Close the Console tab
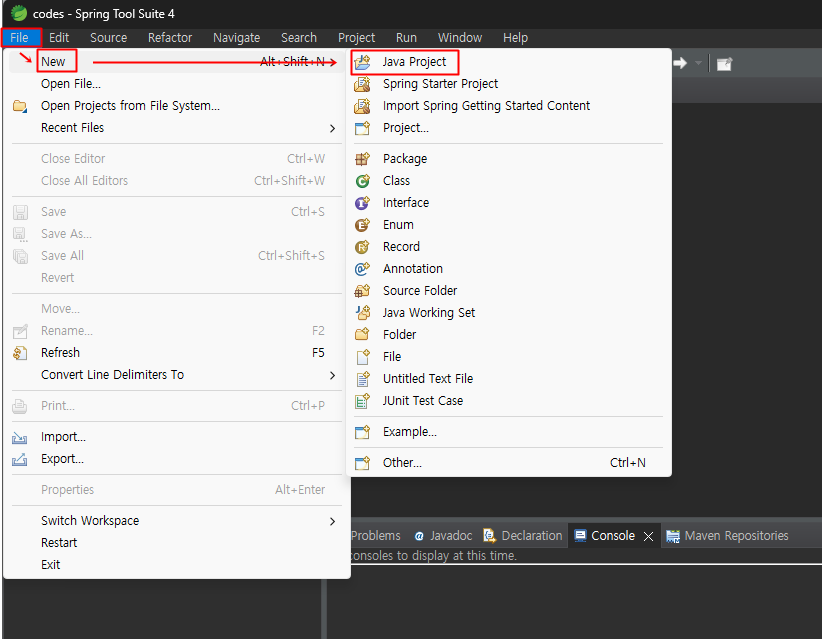 click(648, 536)
